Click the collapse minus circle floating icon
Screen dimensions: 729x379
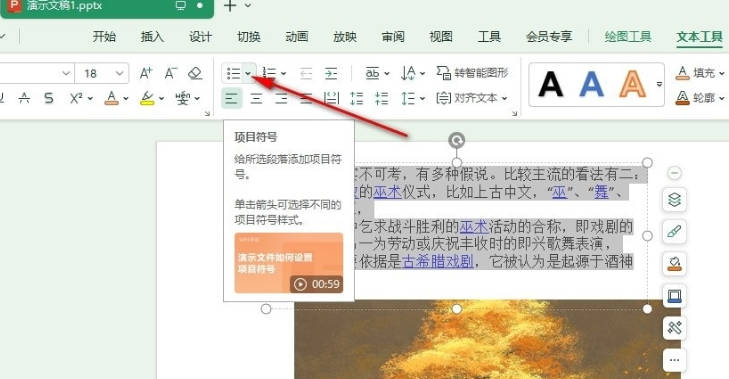tap(674, 173)
